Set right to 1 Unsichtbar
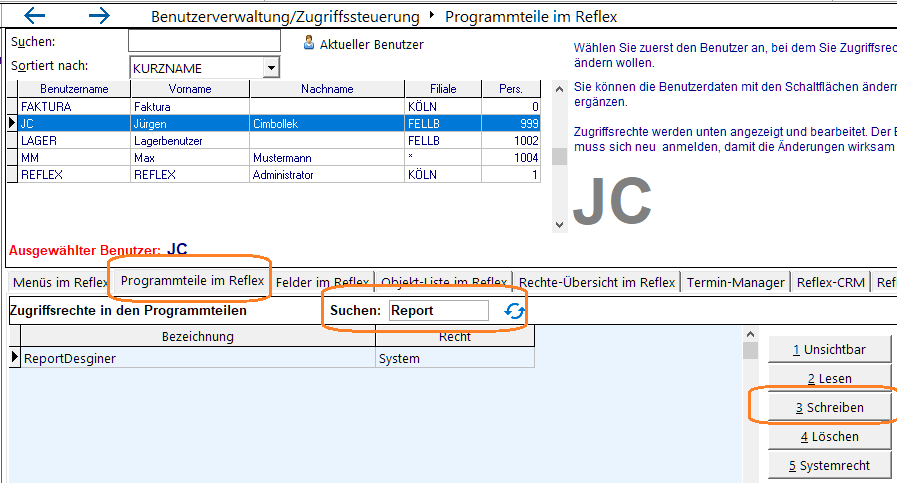This screenshot has width=897, height=483. click(x=829, y=350)
